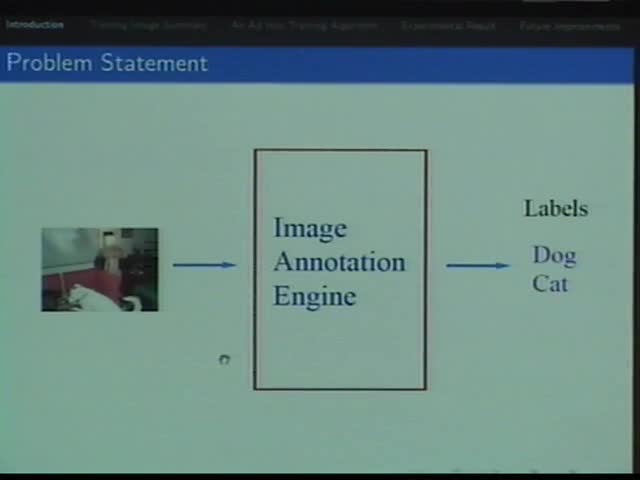640x480 pixels.
Task: Click the small circular pointer mark below arrow
Action: pyautogui.click(x=224, y=360)
